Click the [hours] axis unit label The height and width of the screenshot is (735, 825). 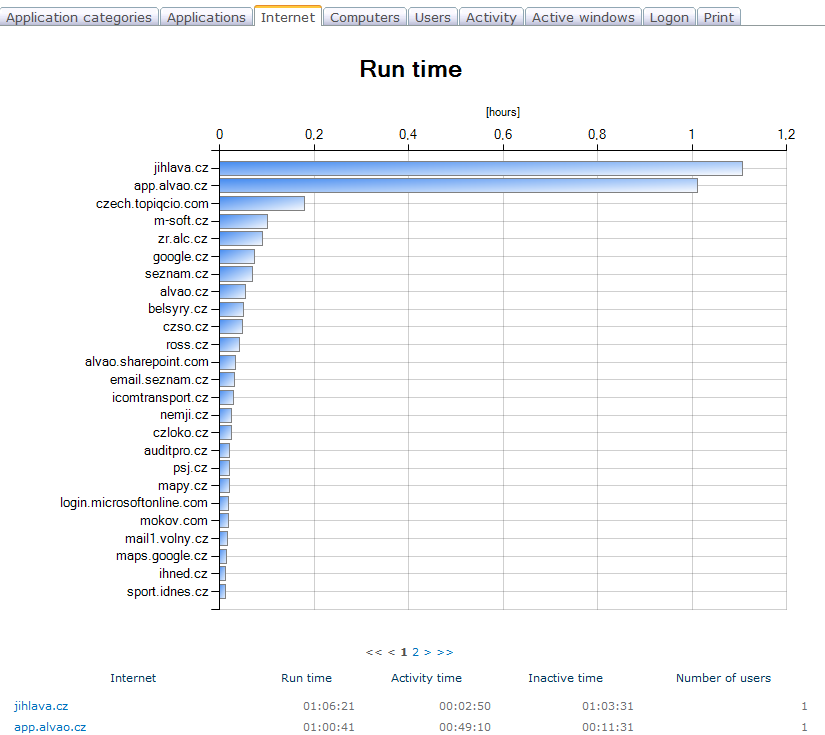pos(502,112)
